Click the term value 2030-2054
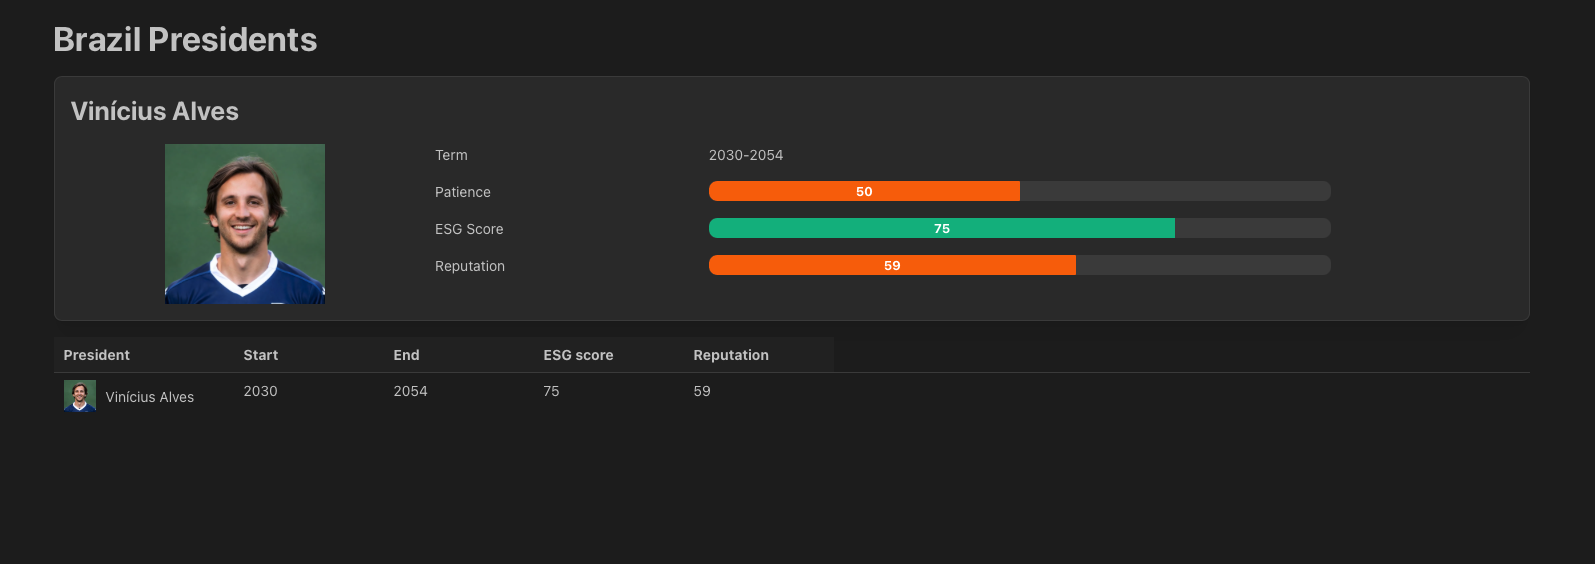Image resolution: width=1595 pixels, height=564 pixels. click(746, 155)
